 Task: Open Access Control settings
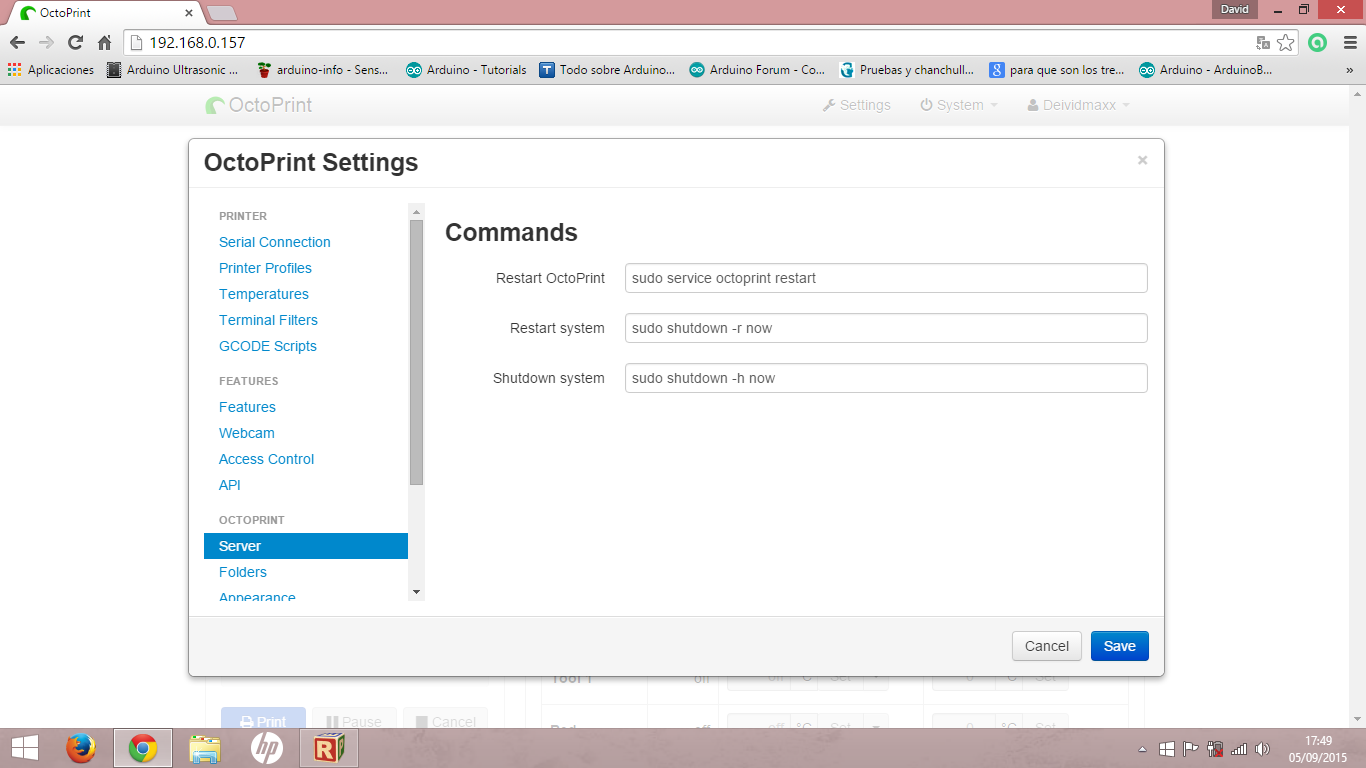pos(266,459)
